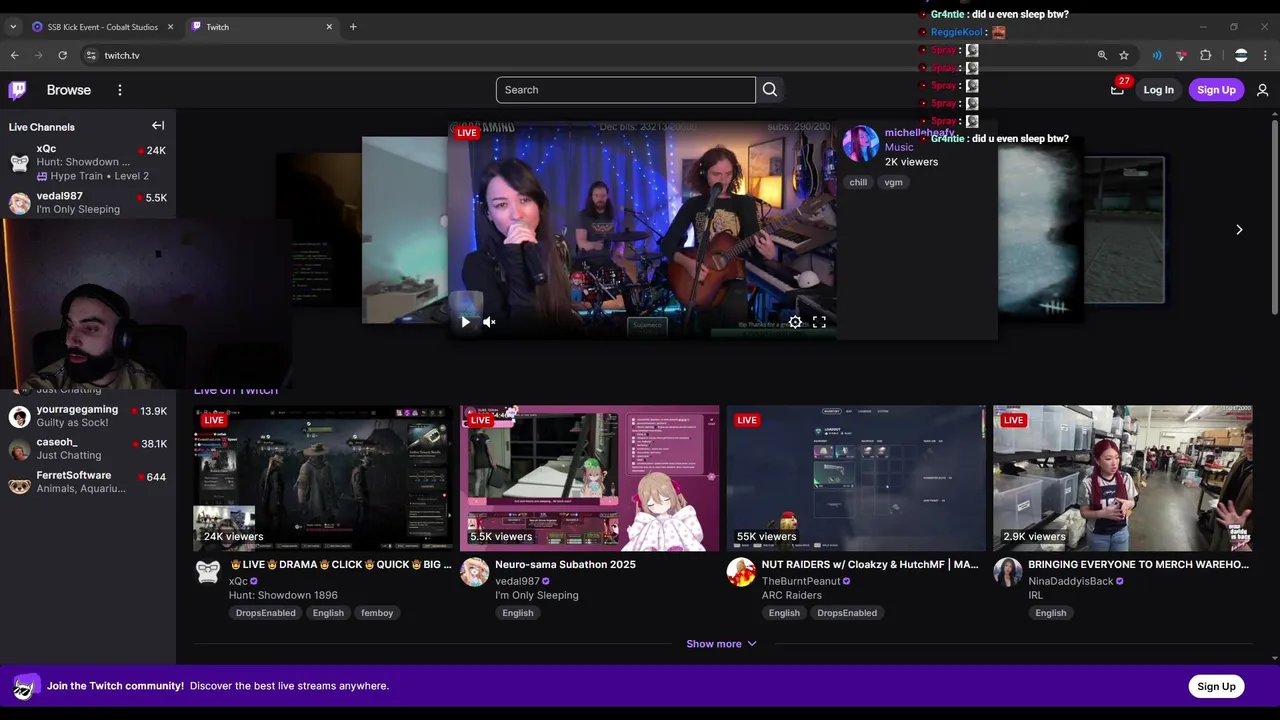
Task: Select the femboy tag under xQc
Action: (377, 613)
